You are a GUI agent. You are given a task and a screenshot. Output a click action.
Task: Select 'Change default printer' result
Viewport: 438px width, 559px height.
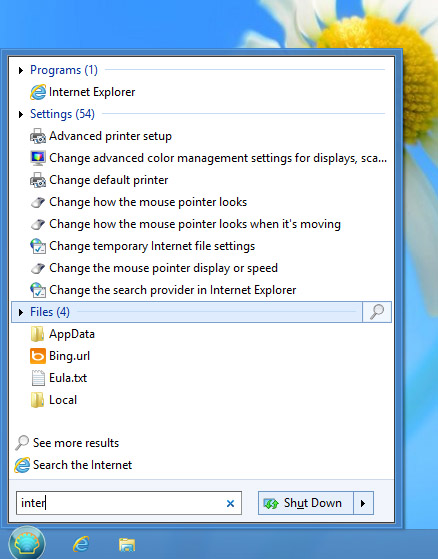click(x=109, y=180)
